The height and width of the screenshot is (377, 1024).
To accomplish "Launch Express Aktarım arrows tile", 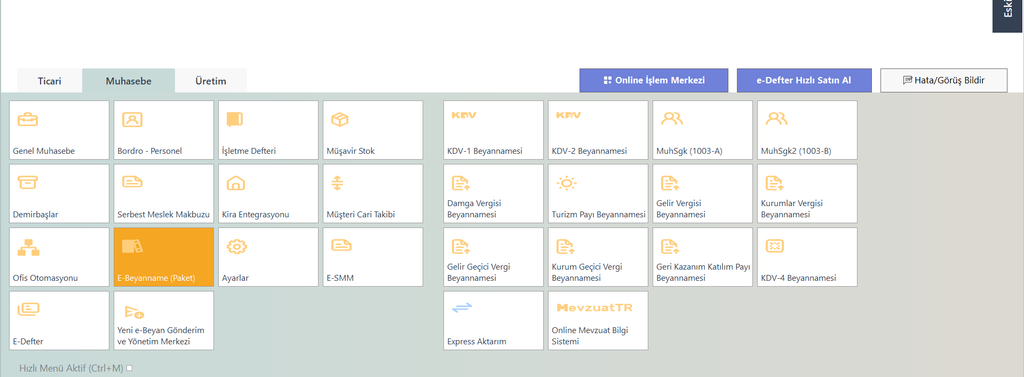I will pyautogui.click(x=493, y=320).
